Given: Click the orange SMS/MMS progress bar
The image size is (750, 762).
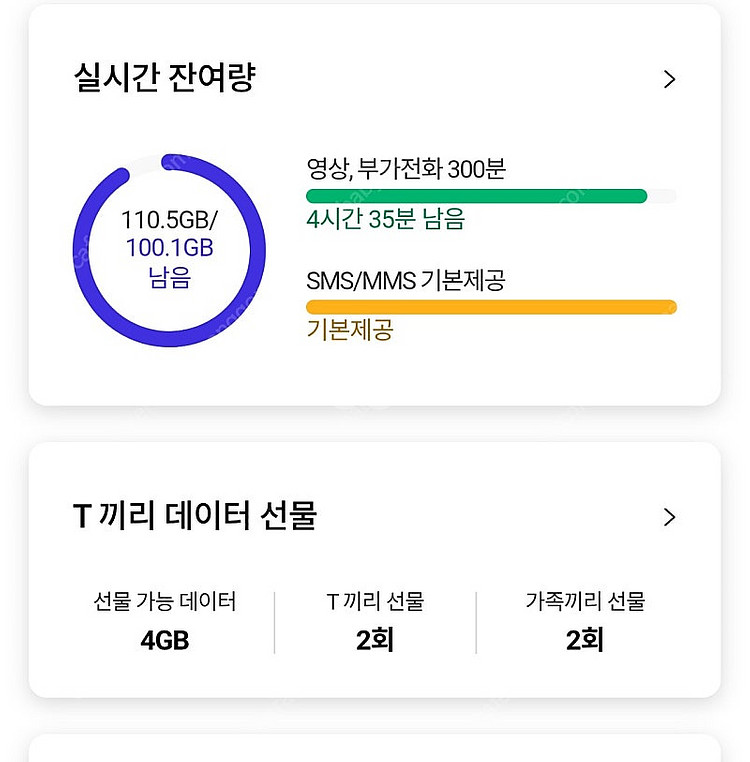Looking at the screenshot, I should pyautogui.click(x=491, y=307).
